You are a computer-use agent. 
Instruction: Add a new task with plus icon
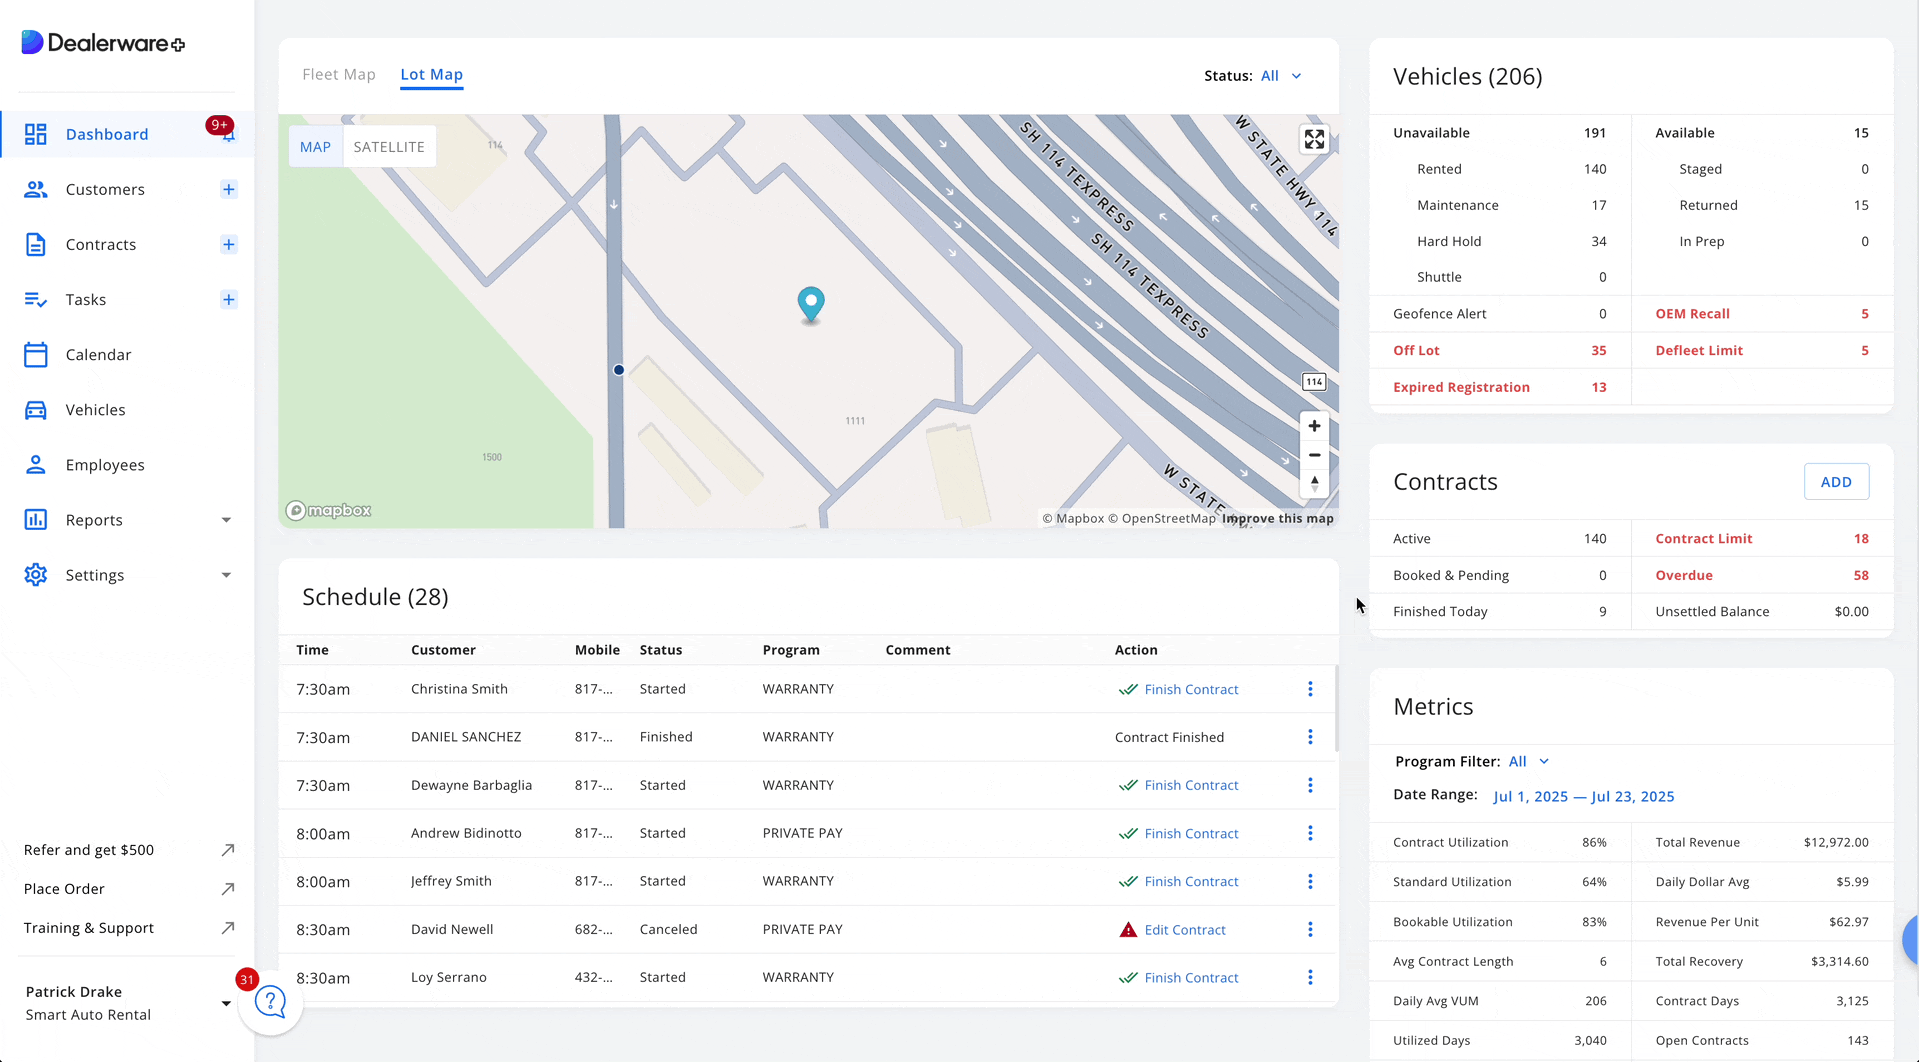[x=229, y=299]
